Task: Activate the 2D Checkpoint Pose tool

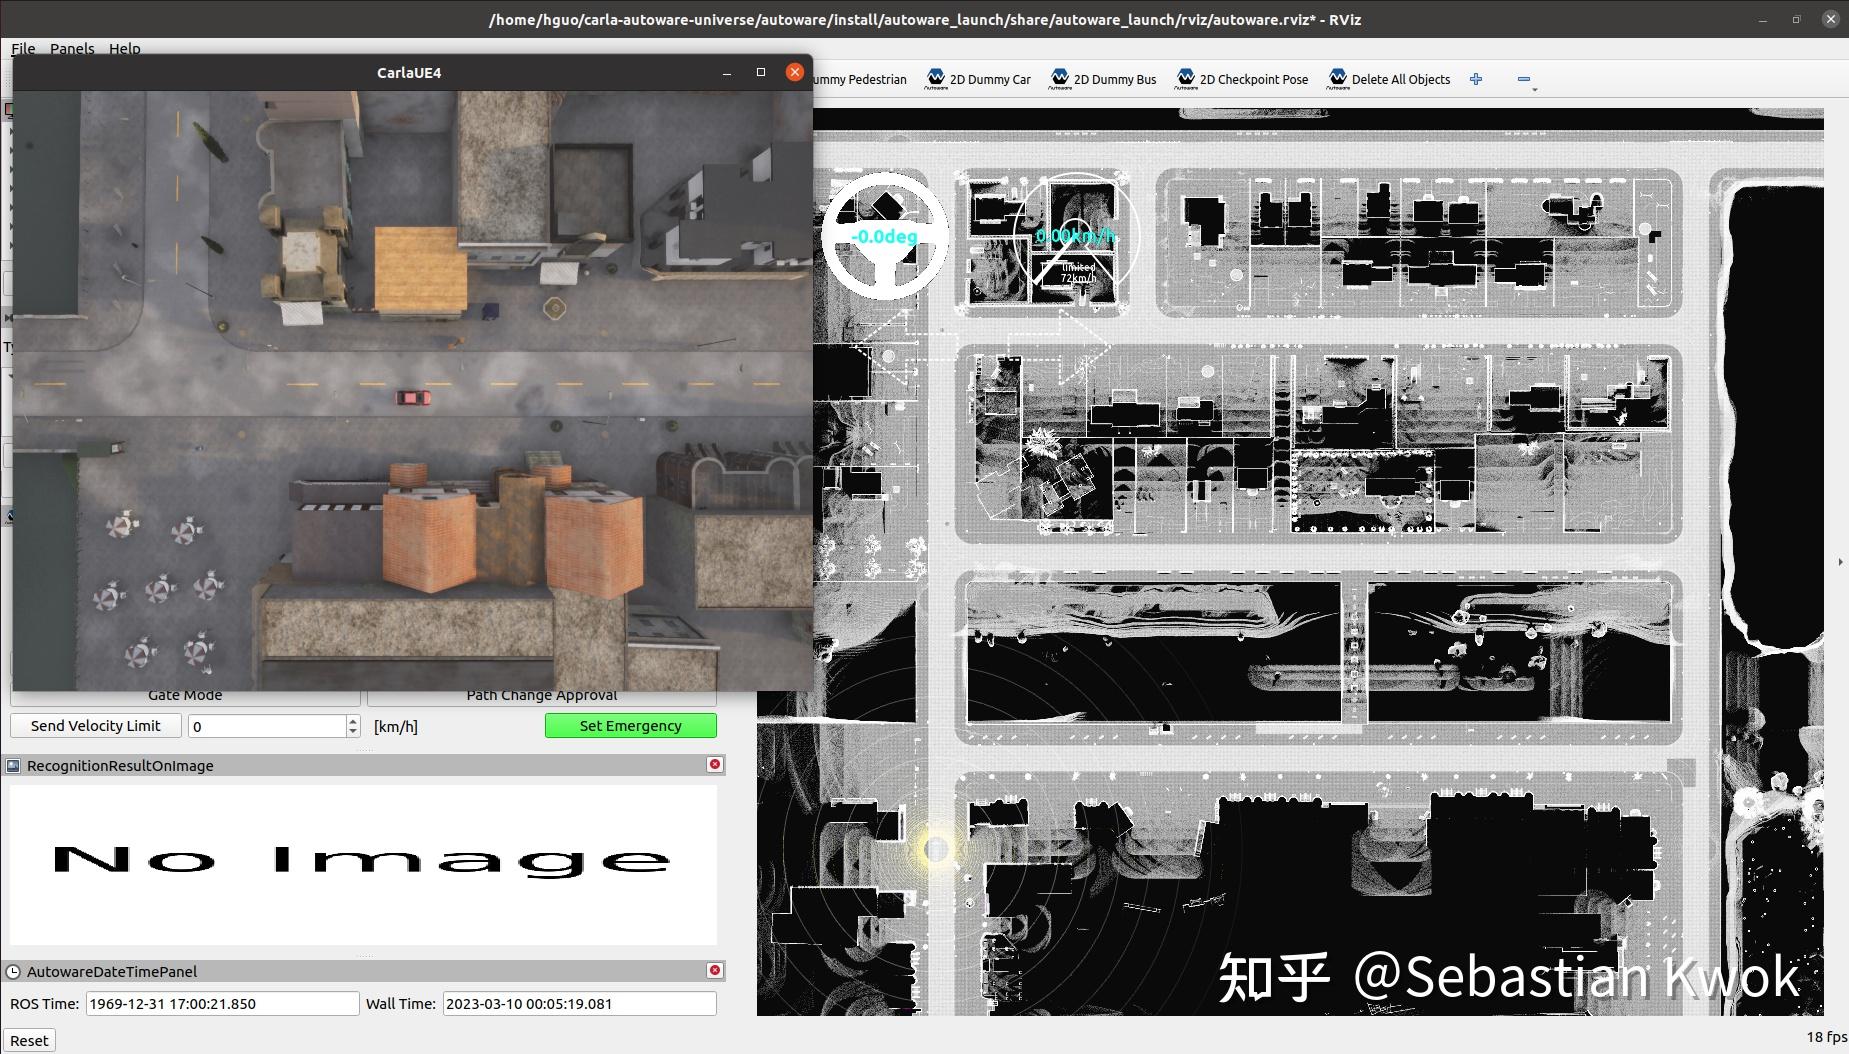Action: [x=1242, y=79]
